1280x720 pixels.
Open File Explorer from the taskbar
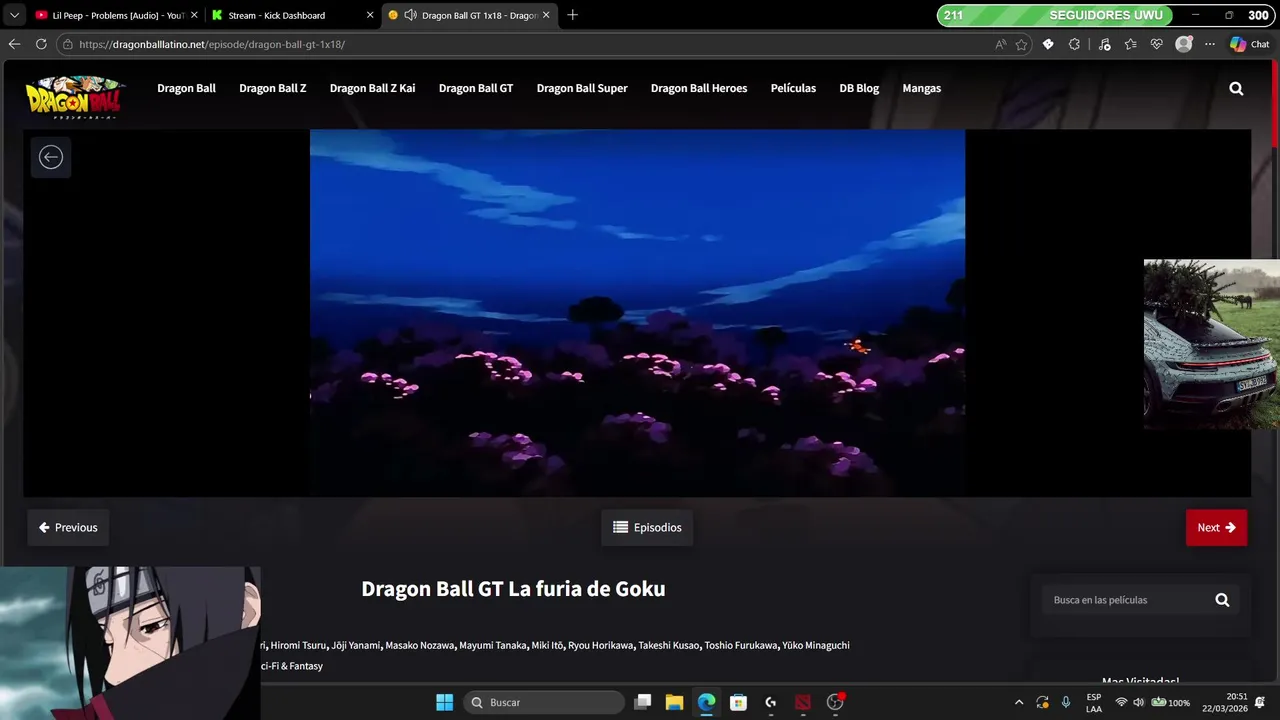click(674, 702)
